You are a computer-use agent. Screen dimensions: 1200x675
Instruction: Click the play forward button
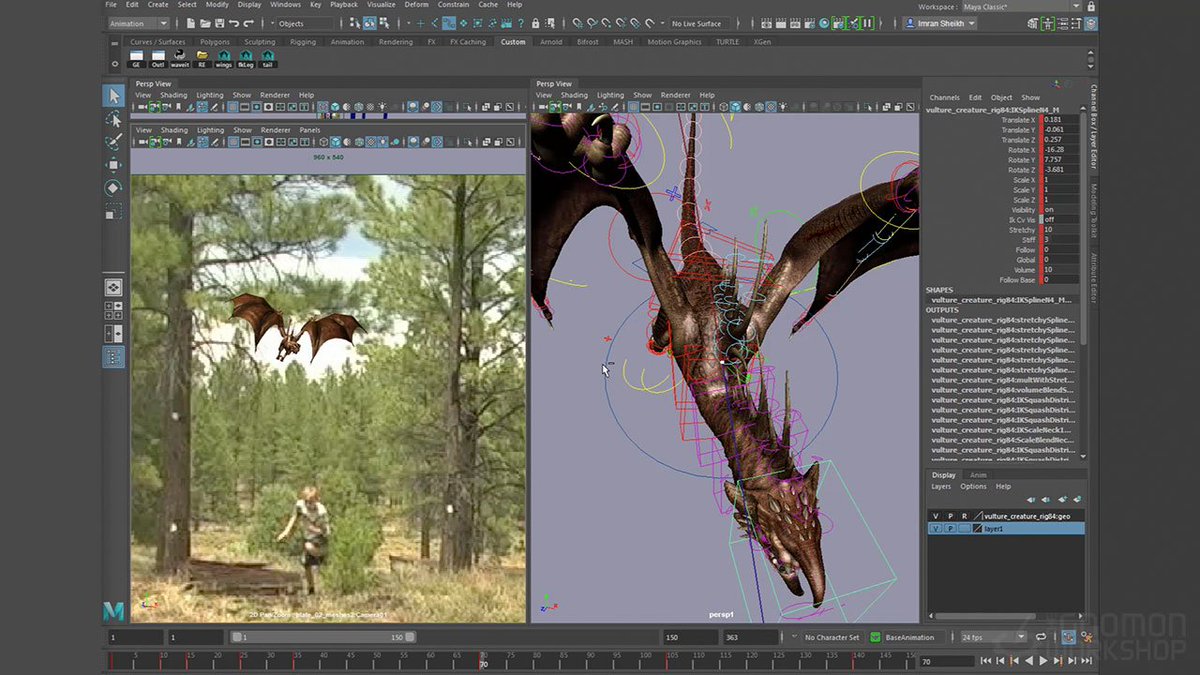tap(1043, 660)
